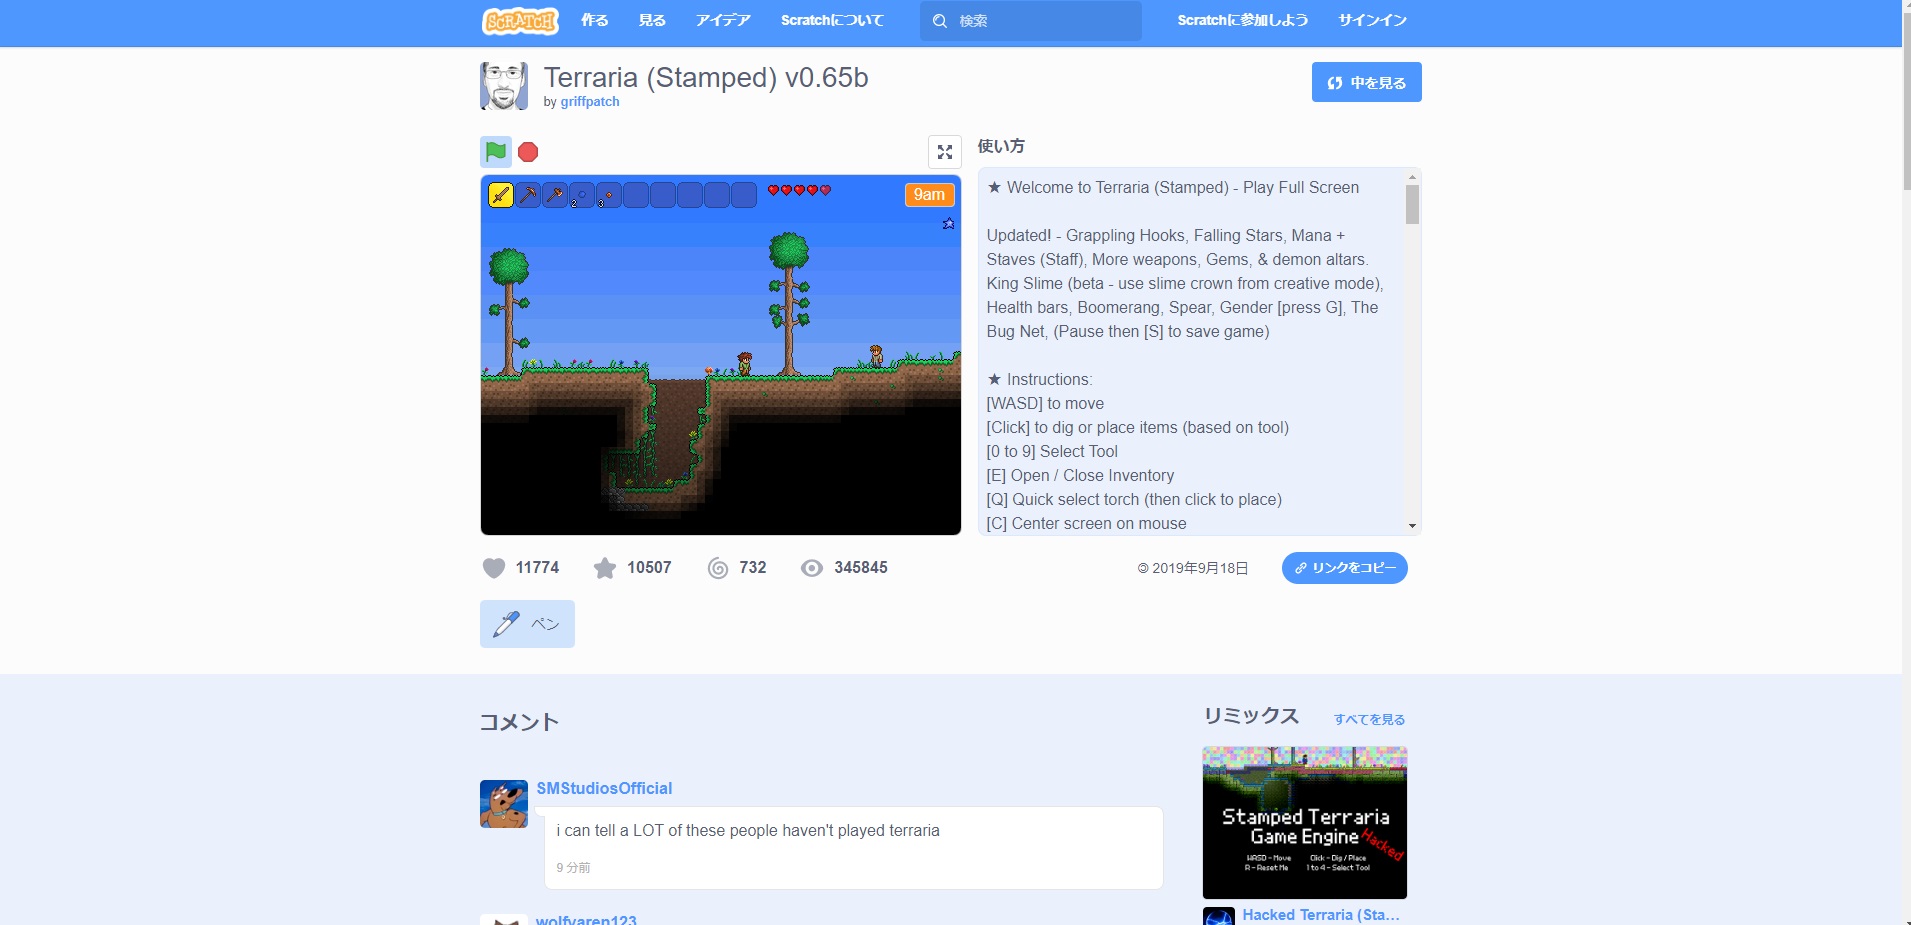
Task: Enter full screen mode with the expand icon
Action: point(944,152)
